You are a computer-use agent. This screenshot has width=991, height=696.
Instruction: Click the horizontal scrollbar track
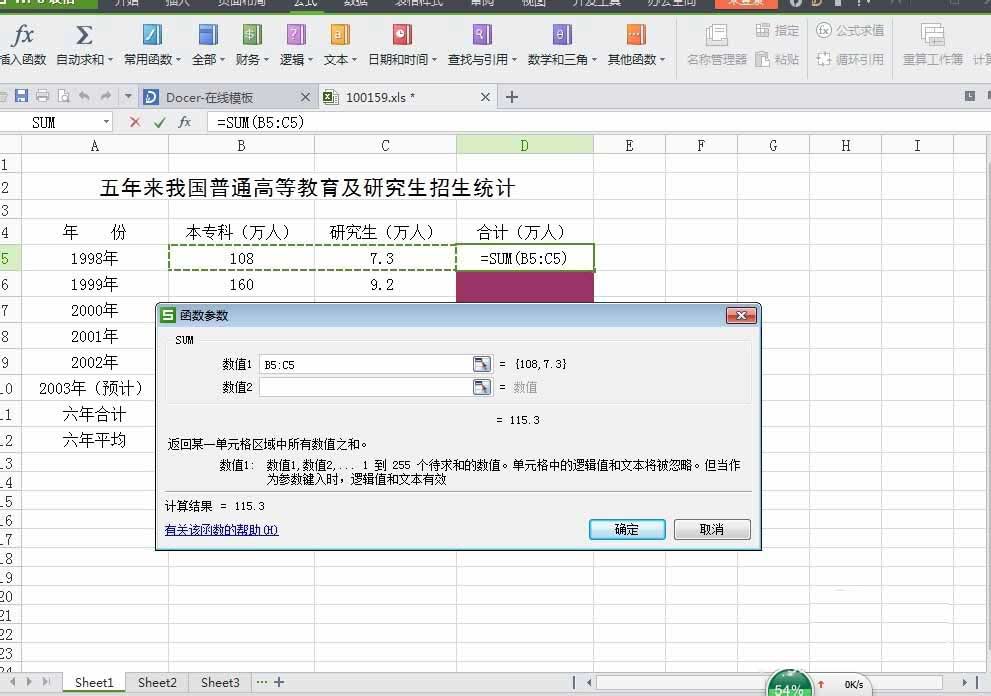pos(769,683)
